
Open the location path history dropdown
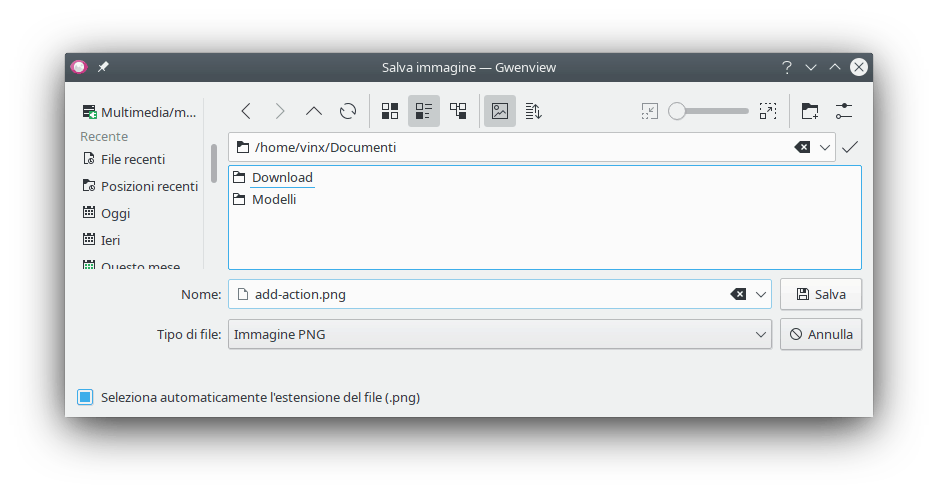(x=825, y=147)
